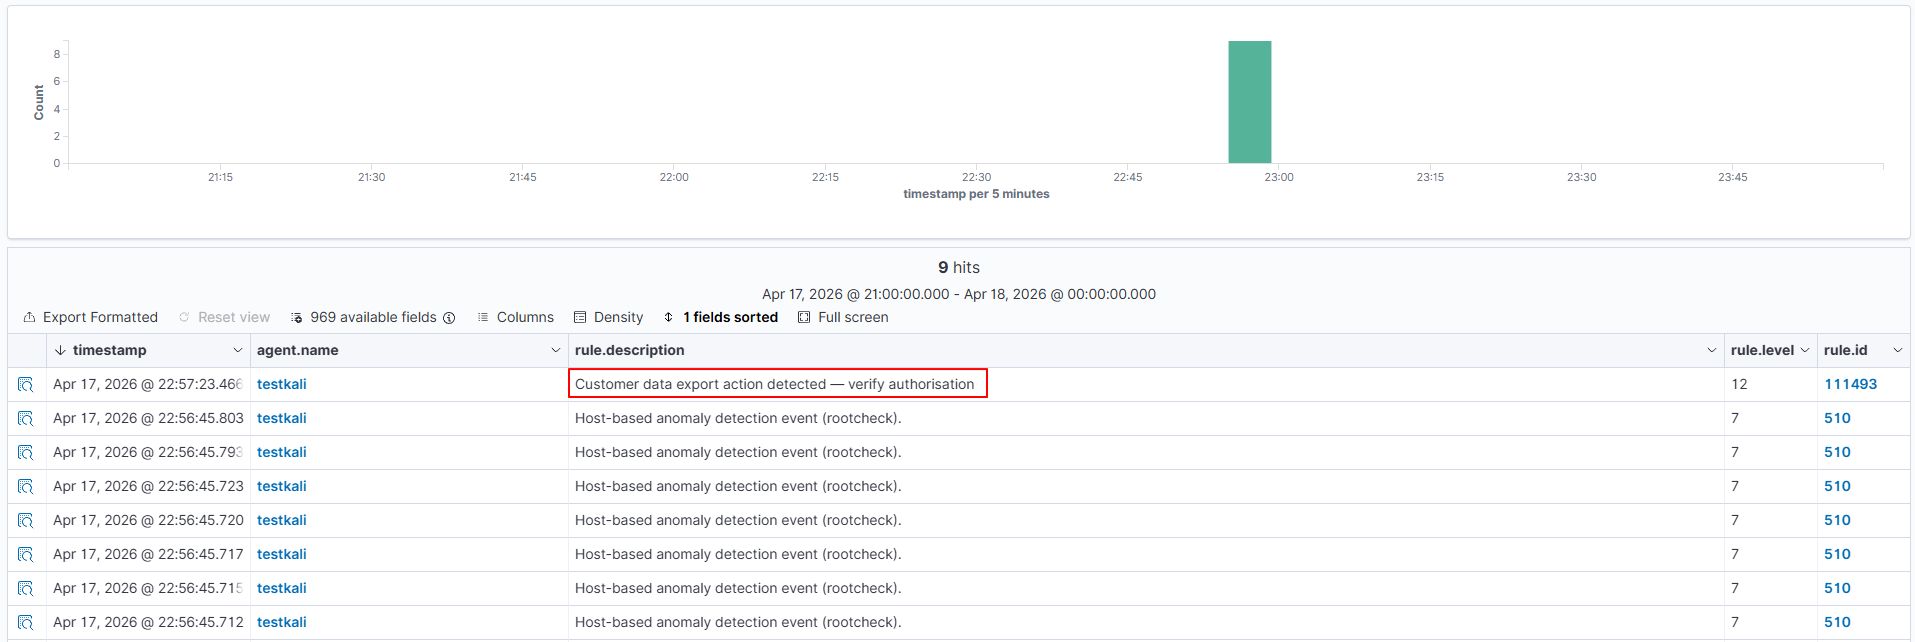The image size is (1915, 642).
Task: Expand the timestamp column header menu
Action: pos(237,350)
